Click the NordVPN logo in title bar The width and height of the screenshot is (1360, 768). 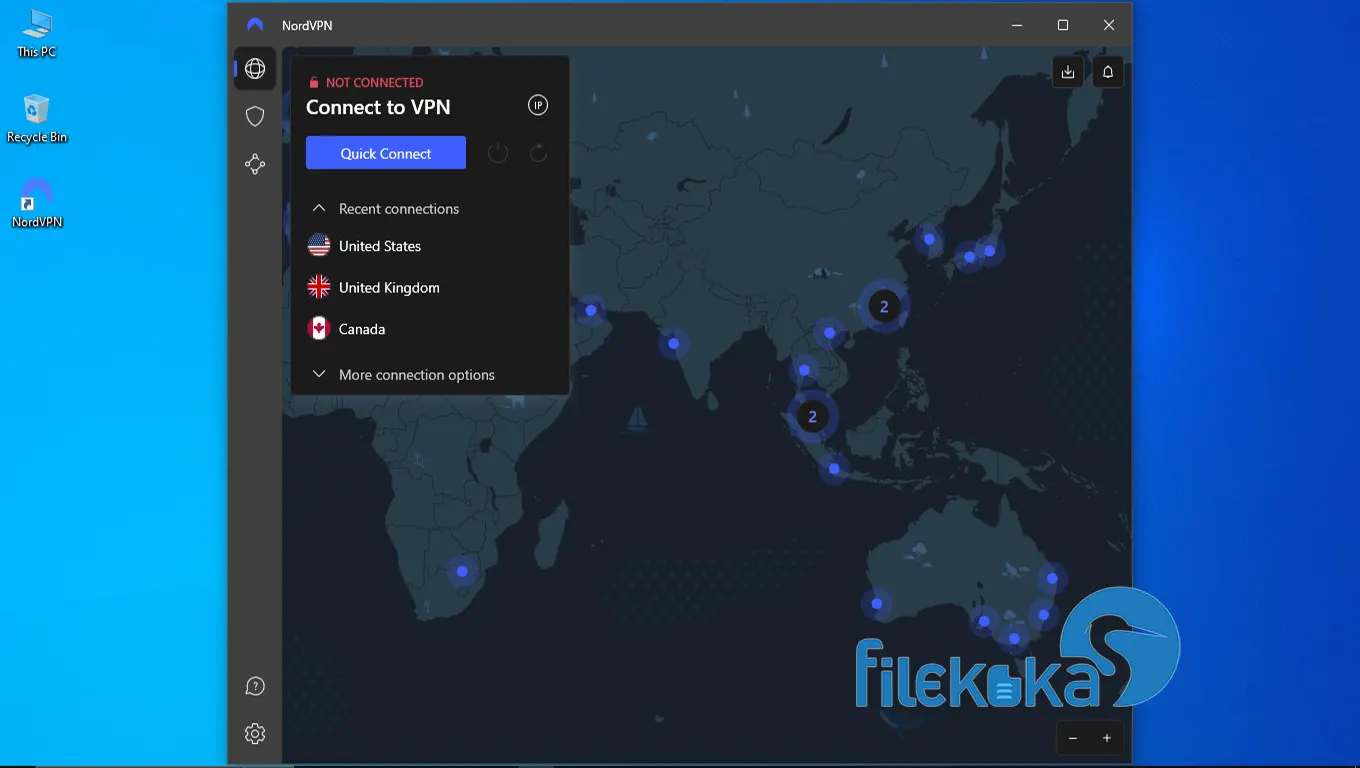(x=256, y=25)
